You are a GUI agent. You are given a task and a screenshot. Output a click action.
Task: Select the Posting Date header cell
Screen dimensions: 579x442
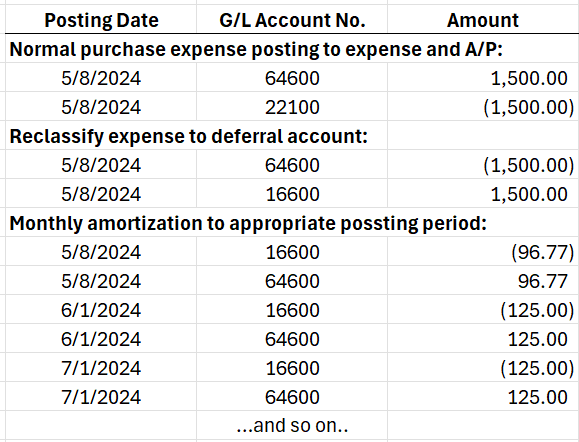pyautogui.click(x=101, y=20)
